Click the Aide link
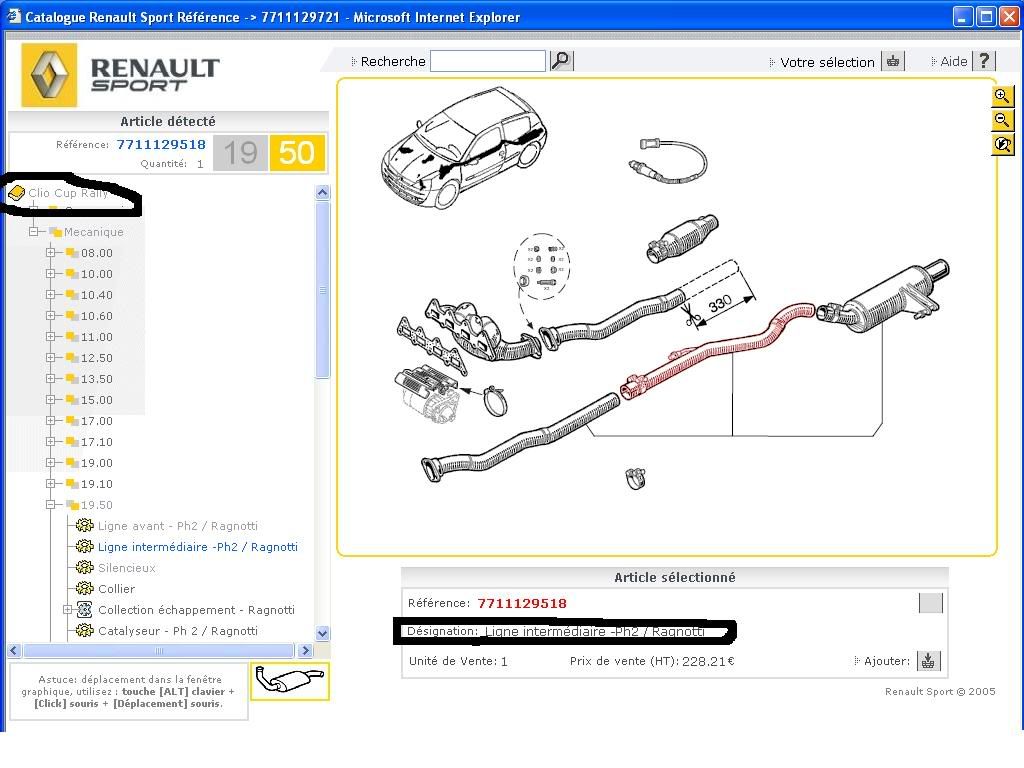This screenshot has height=768, width=1024. tap(953, 61)
